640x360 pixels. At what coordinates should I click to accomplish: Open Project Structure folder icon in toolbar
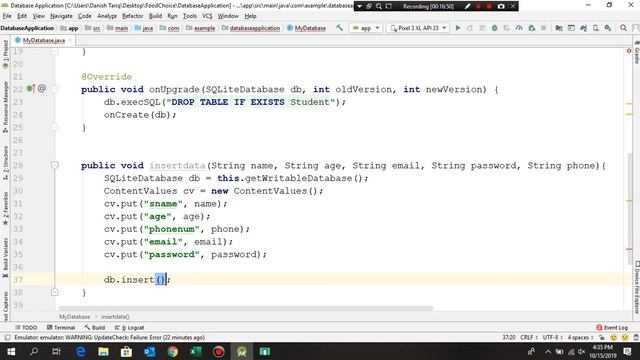(x=559, y=28)
